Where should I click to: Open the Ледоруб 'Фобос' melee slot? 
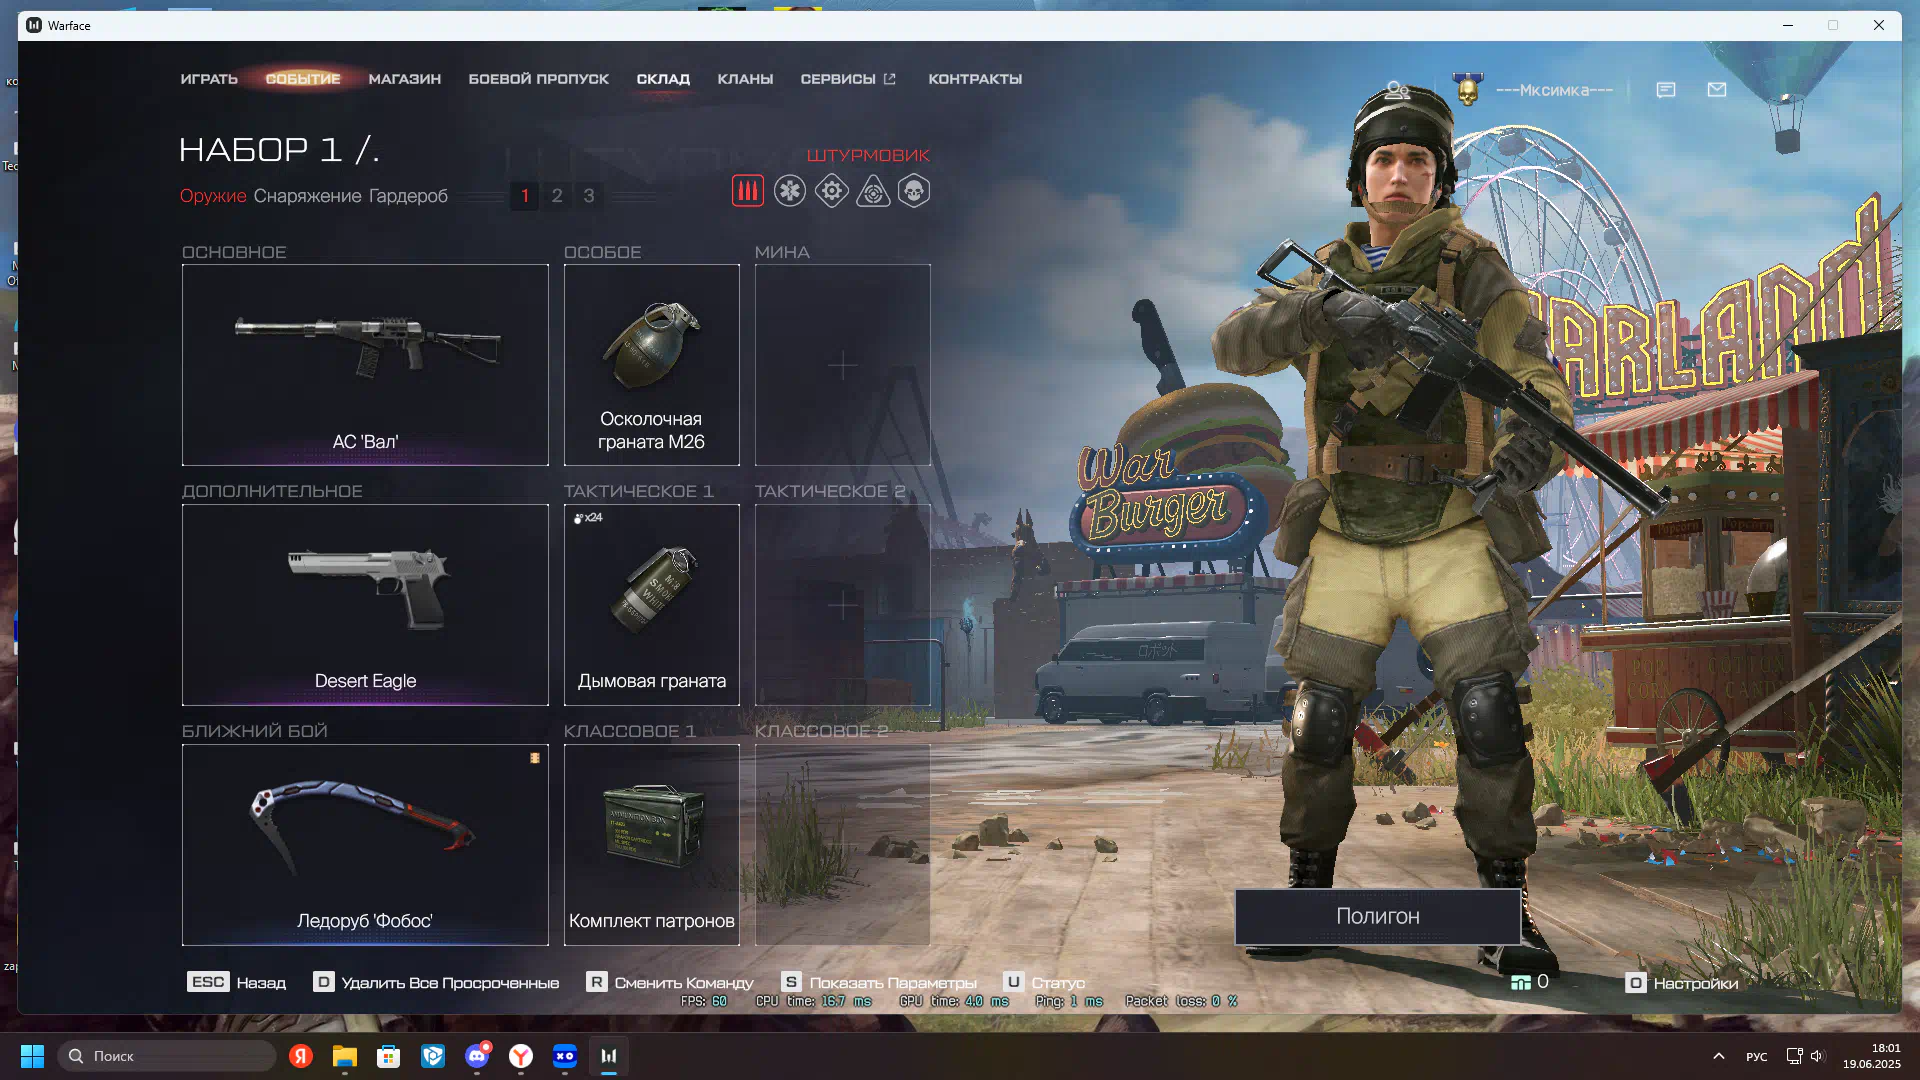point(365,845)
